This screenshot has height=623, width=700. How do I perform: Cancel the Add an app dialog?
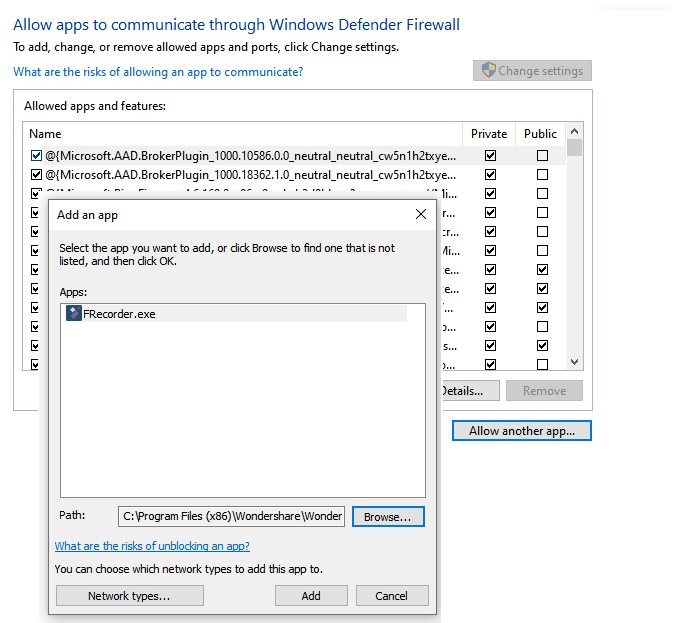(x=392, y=596)
